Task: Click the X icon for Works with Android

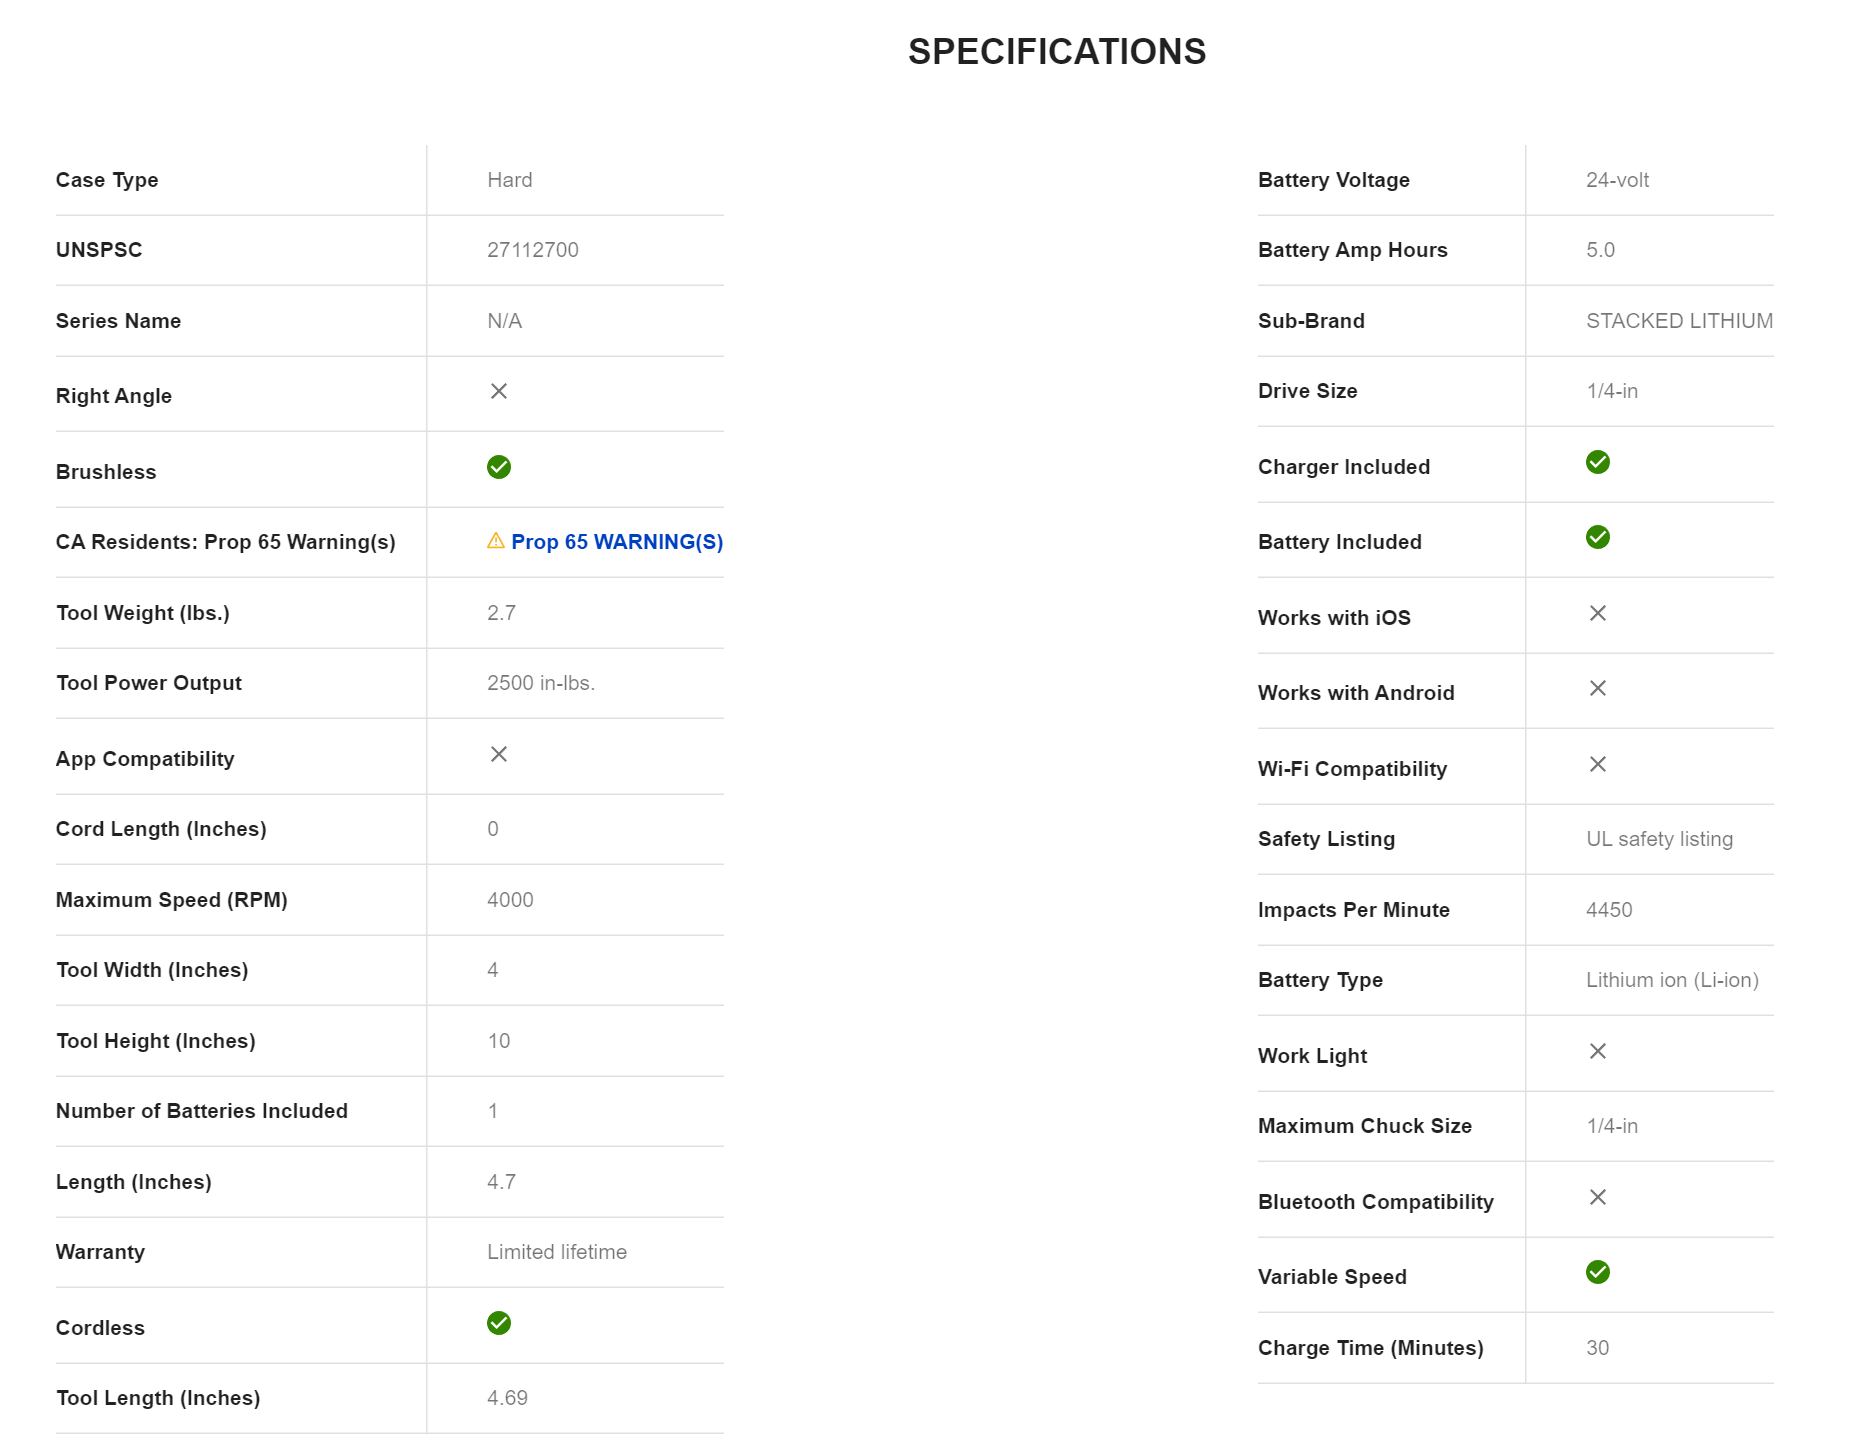Action: pos(1598,688)
